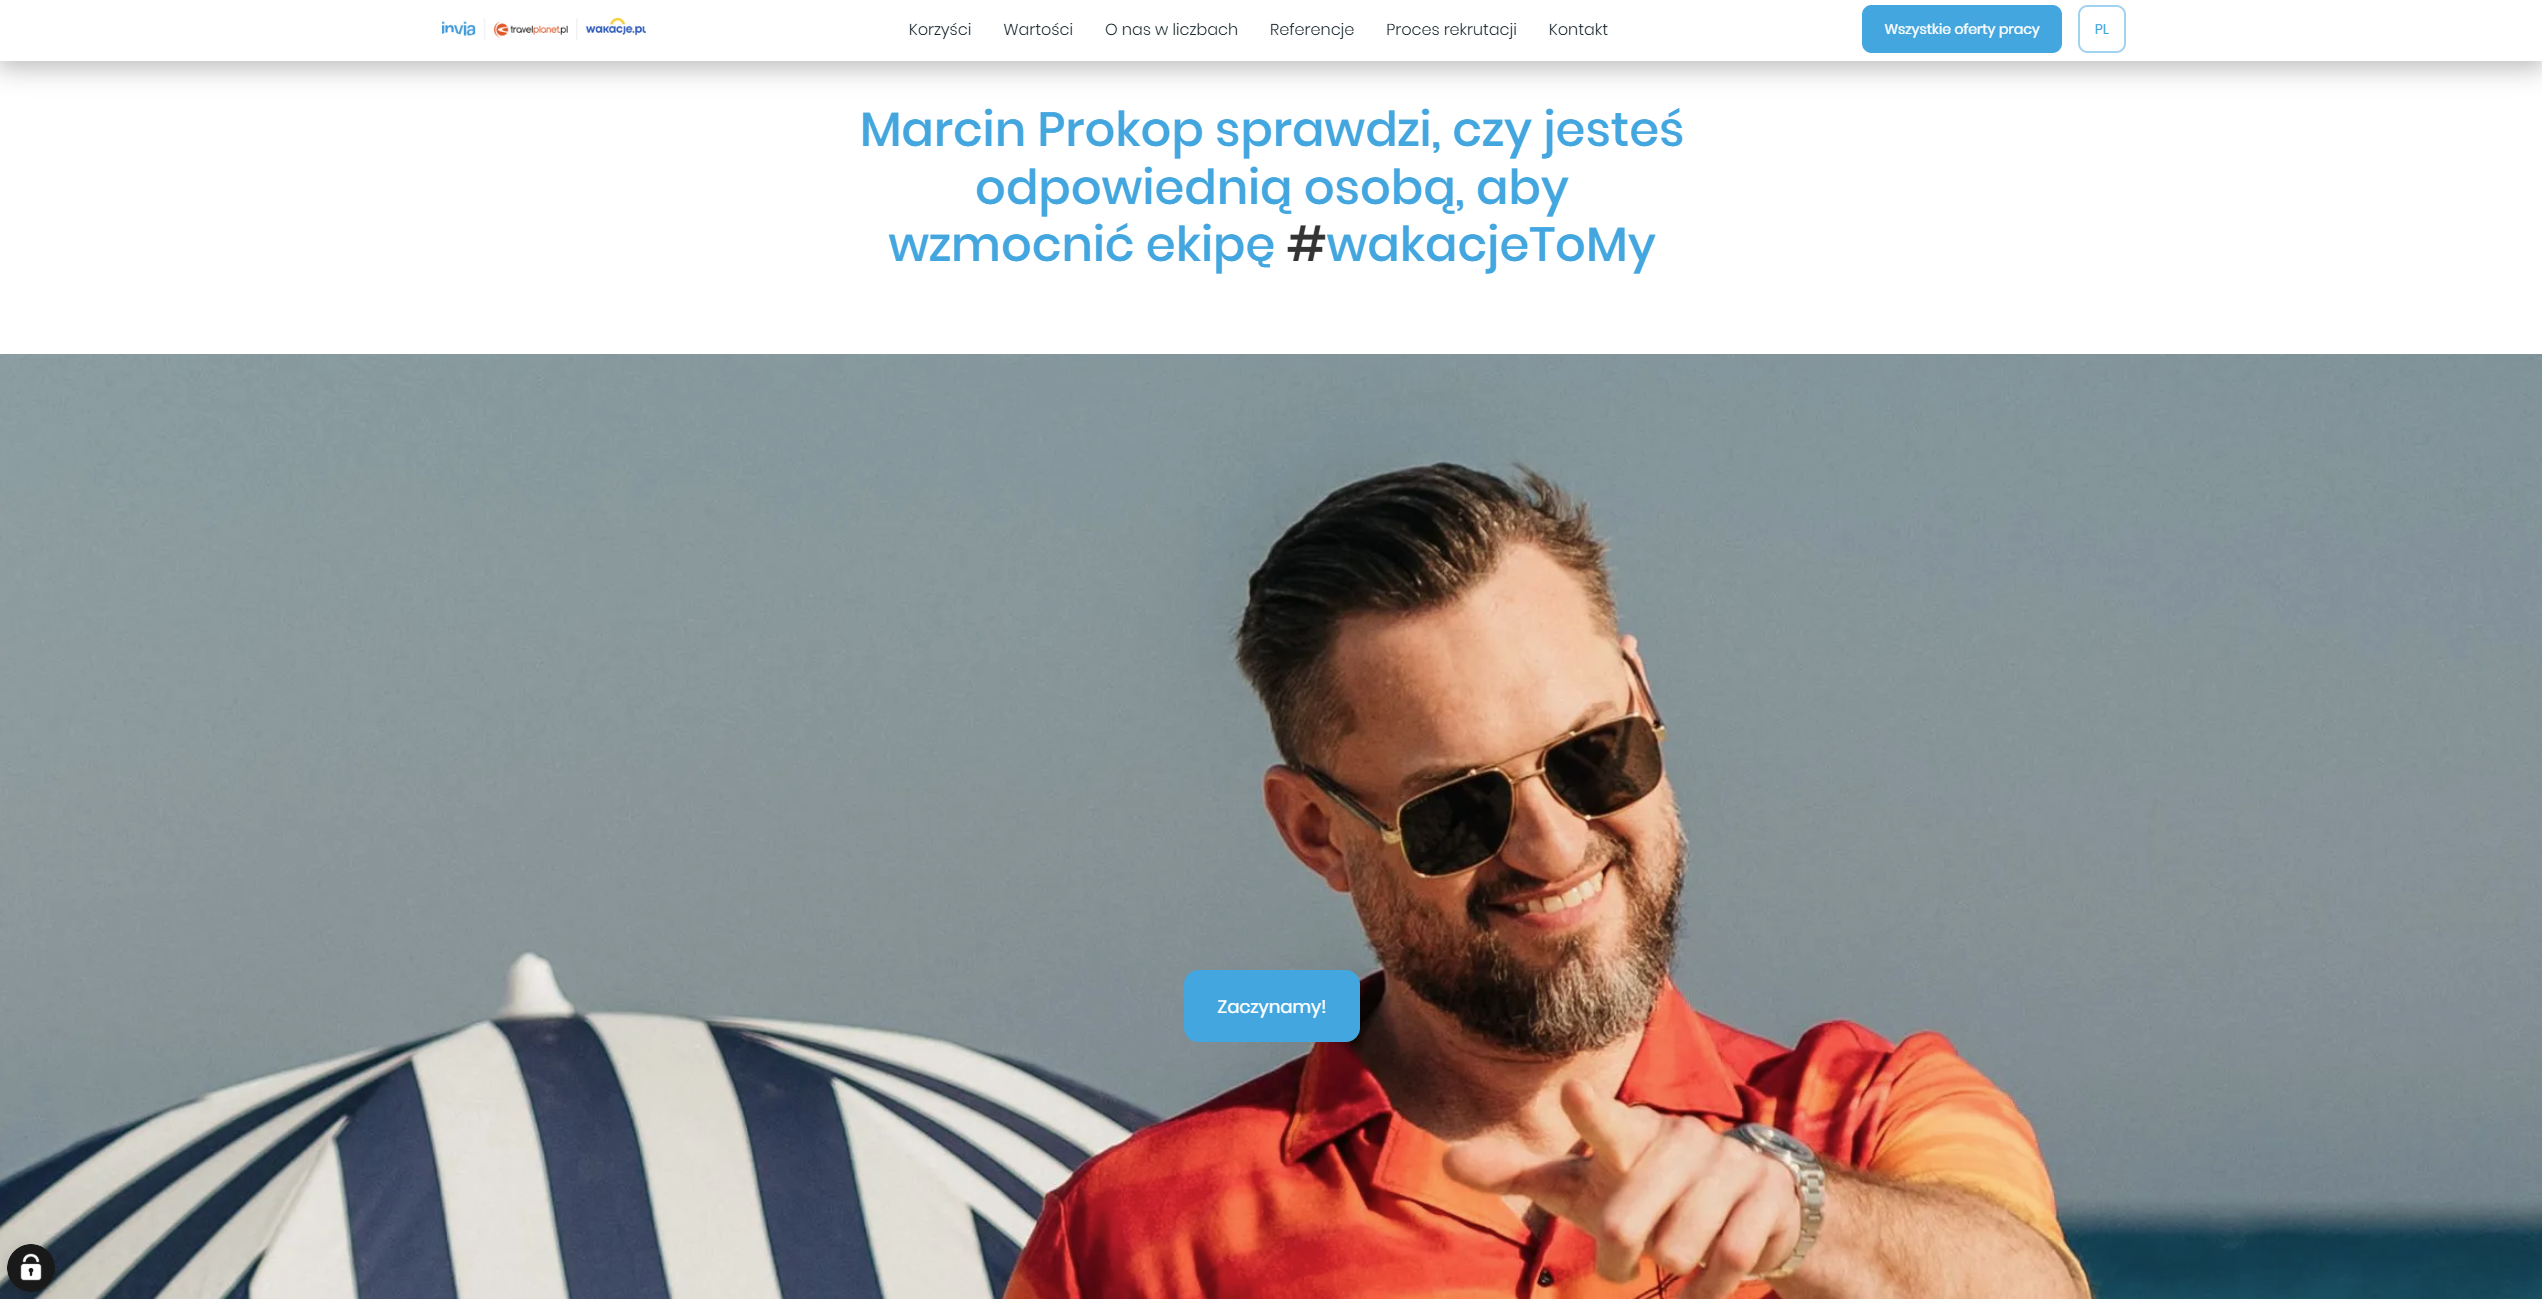This screenshot has width=2542, height=1299.
Task: Click the silver wristwatch in photo
Action: coord(1790,1190)
